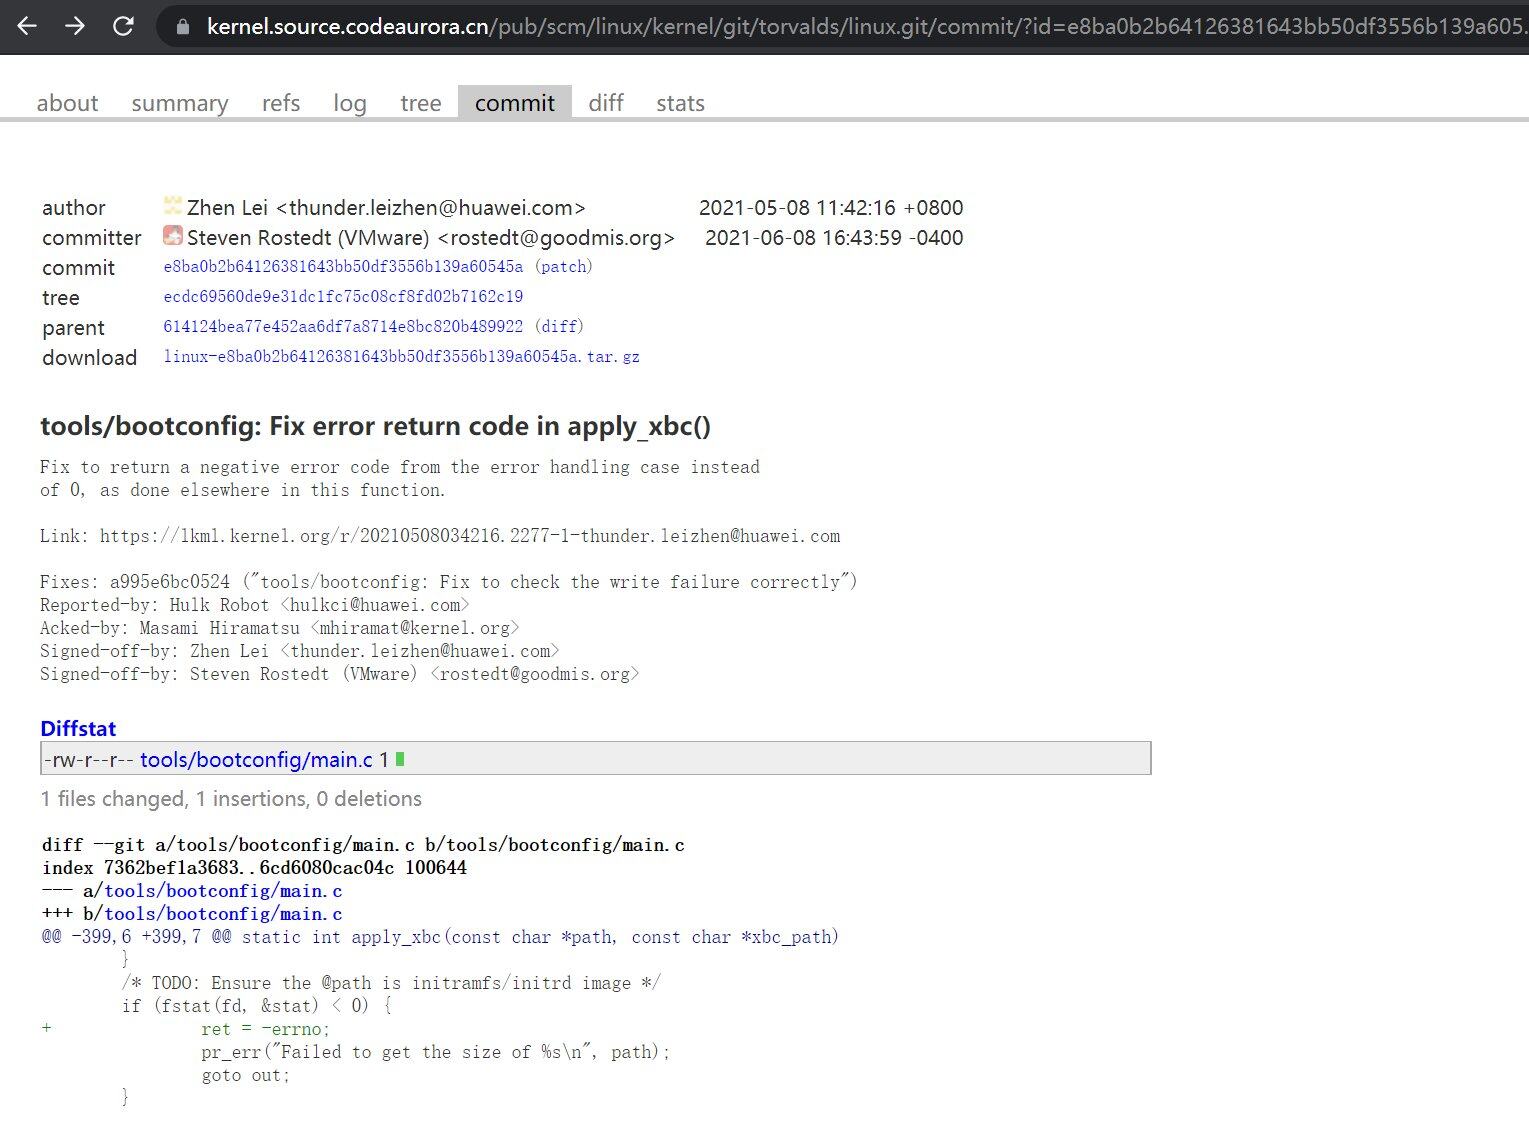Click the commit title heading
Image resolution: width=1529 pixels, height=1144 pixels.
pos(375,426)
